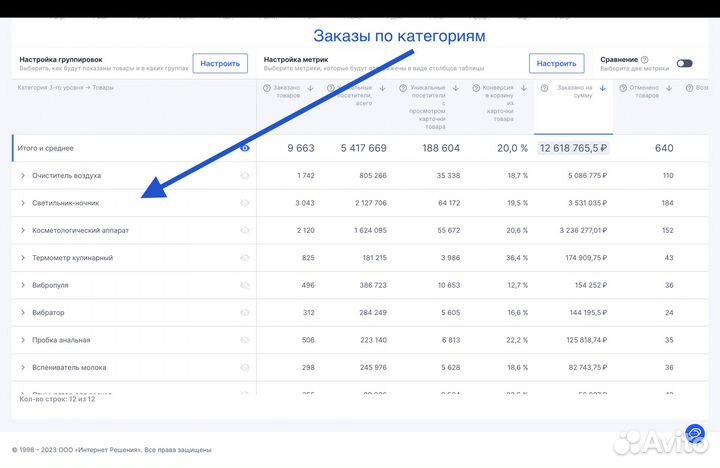This screenshot has height=468, width=720.
Task: Click the 3 236 277,01 ₽ cell
Action: [x=583, y=230]
